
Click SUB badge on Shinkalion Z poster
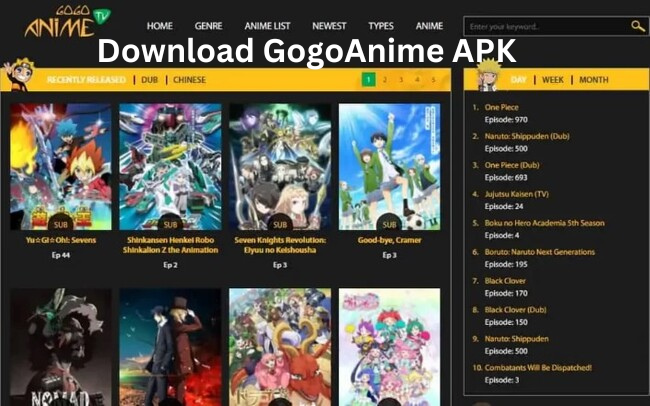(170, 224)
